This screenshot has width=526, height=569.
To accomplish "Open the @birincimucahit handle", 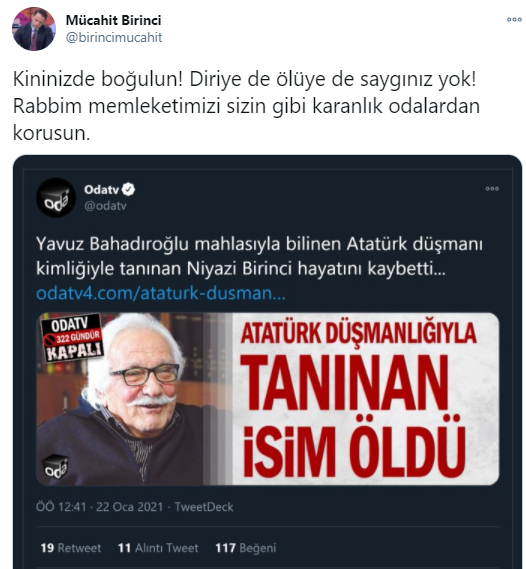I will click(x=114, y=38).
